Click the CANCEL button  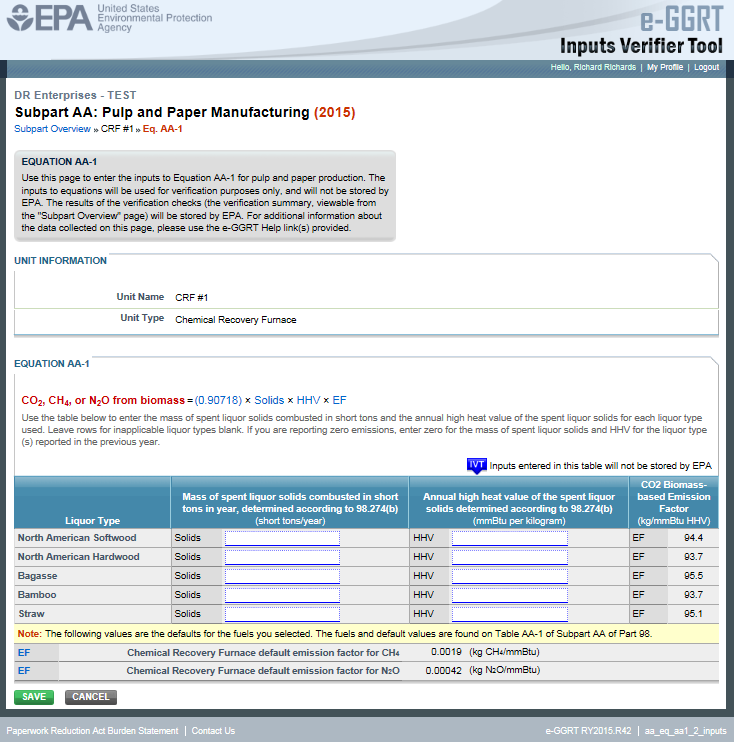[x=91, y=697]
